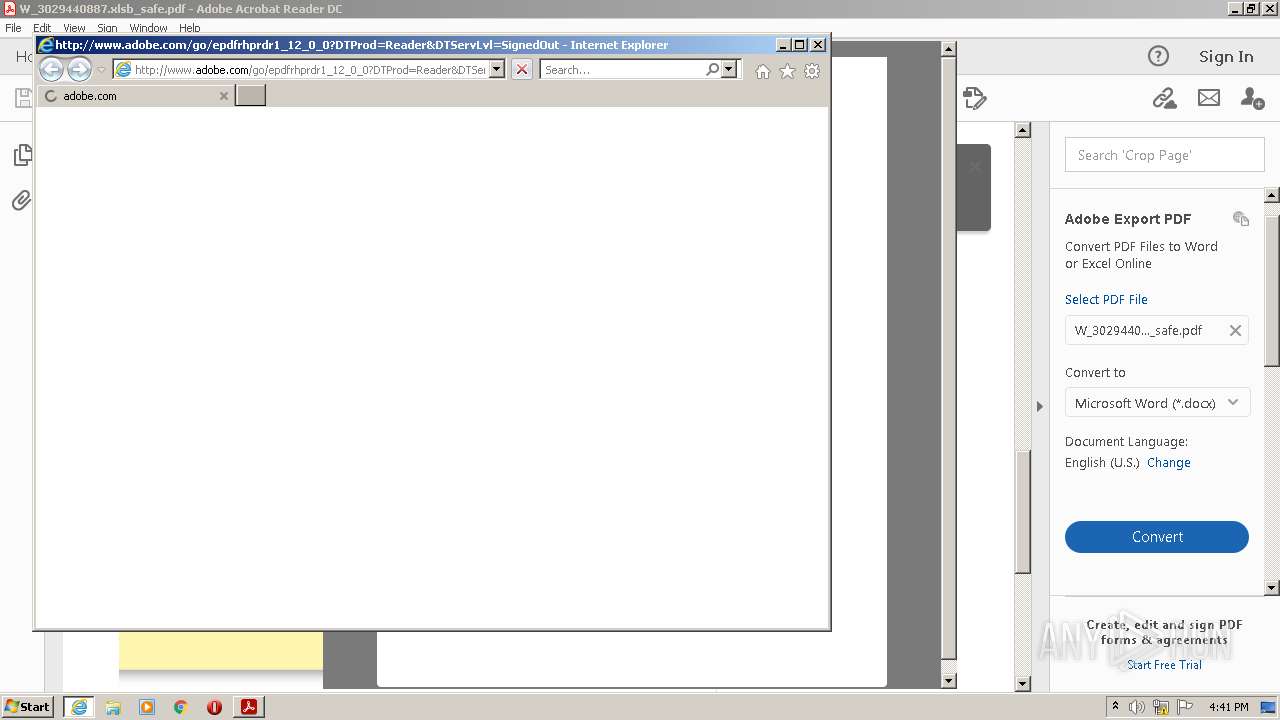The width and height of the screenshot is (1280, 720).
Task: Open Internet Explorer's Home page icon
Action: pos(763,71)
